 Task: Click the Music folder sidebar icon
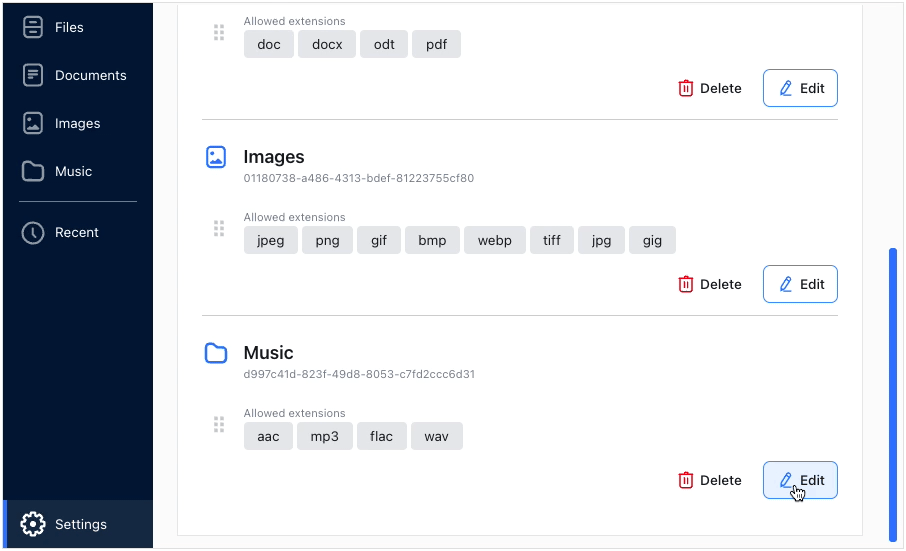pyautogui.click(x=33, y=171)
